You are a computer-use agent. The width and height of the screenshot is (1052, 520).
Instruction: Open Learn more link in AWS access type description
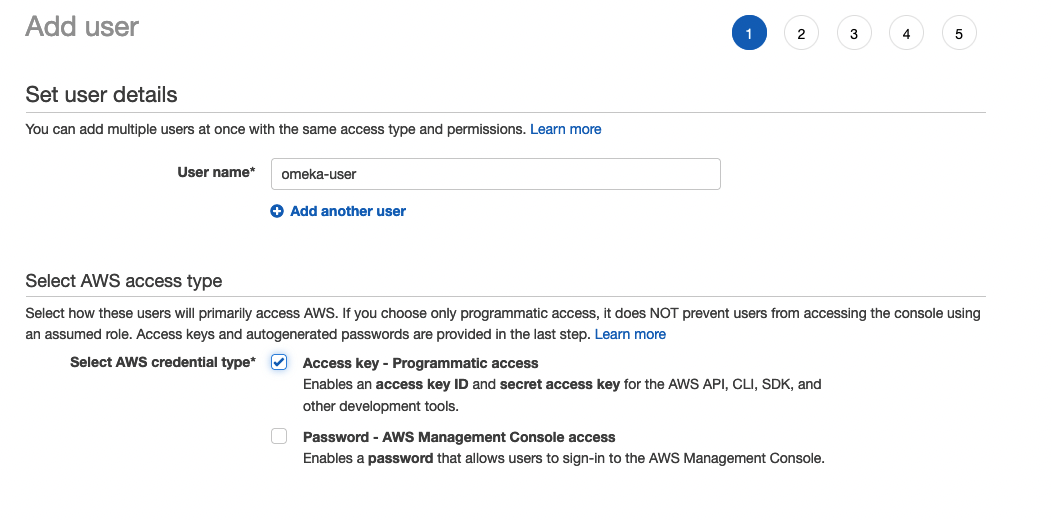630,334
